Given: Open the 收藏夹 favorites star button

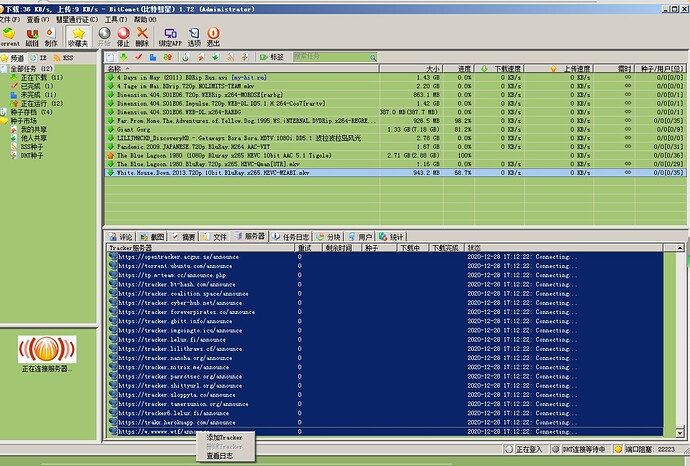Looking at the screenshot, I should click(78, 37).
